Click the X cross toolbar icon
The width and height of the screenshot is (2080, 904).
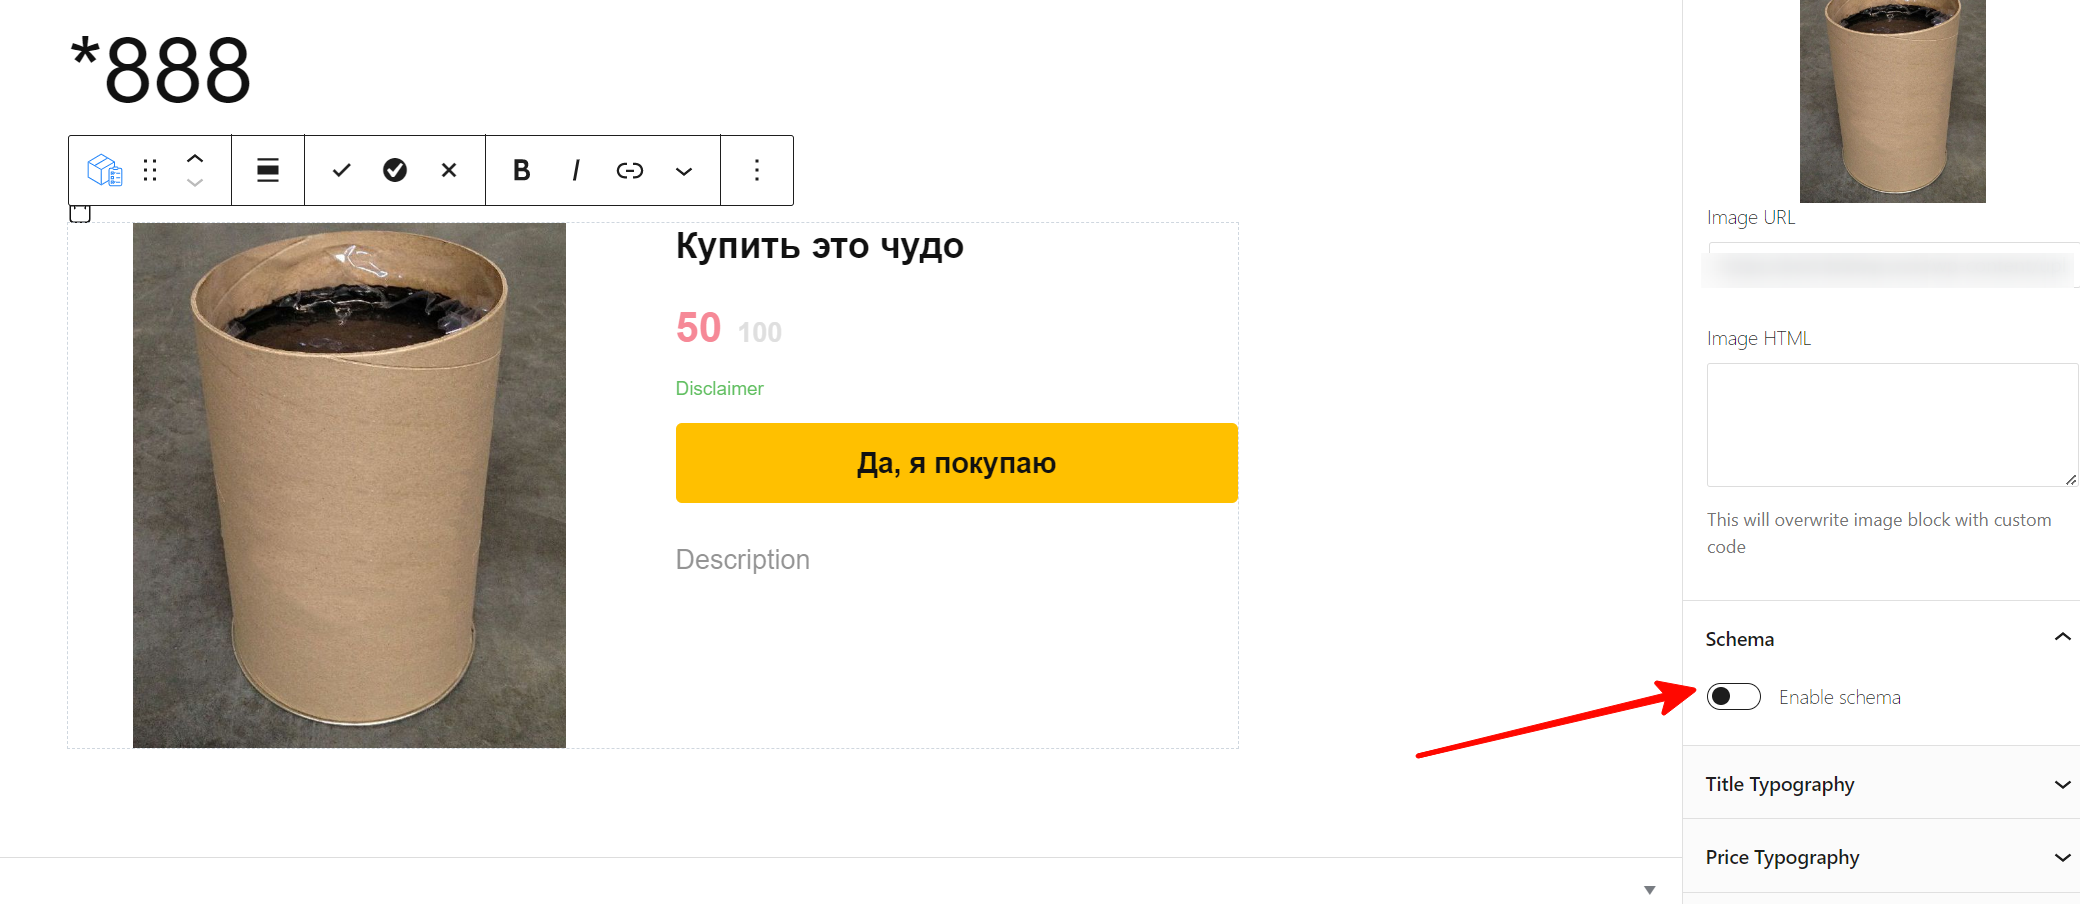pyautogui.click(x=449, y=170)
